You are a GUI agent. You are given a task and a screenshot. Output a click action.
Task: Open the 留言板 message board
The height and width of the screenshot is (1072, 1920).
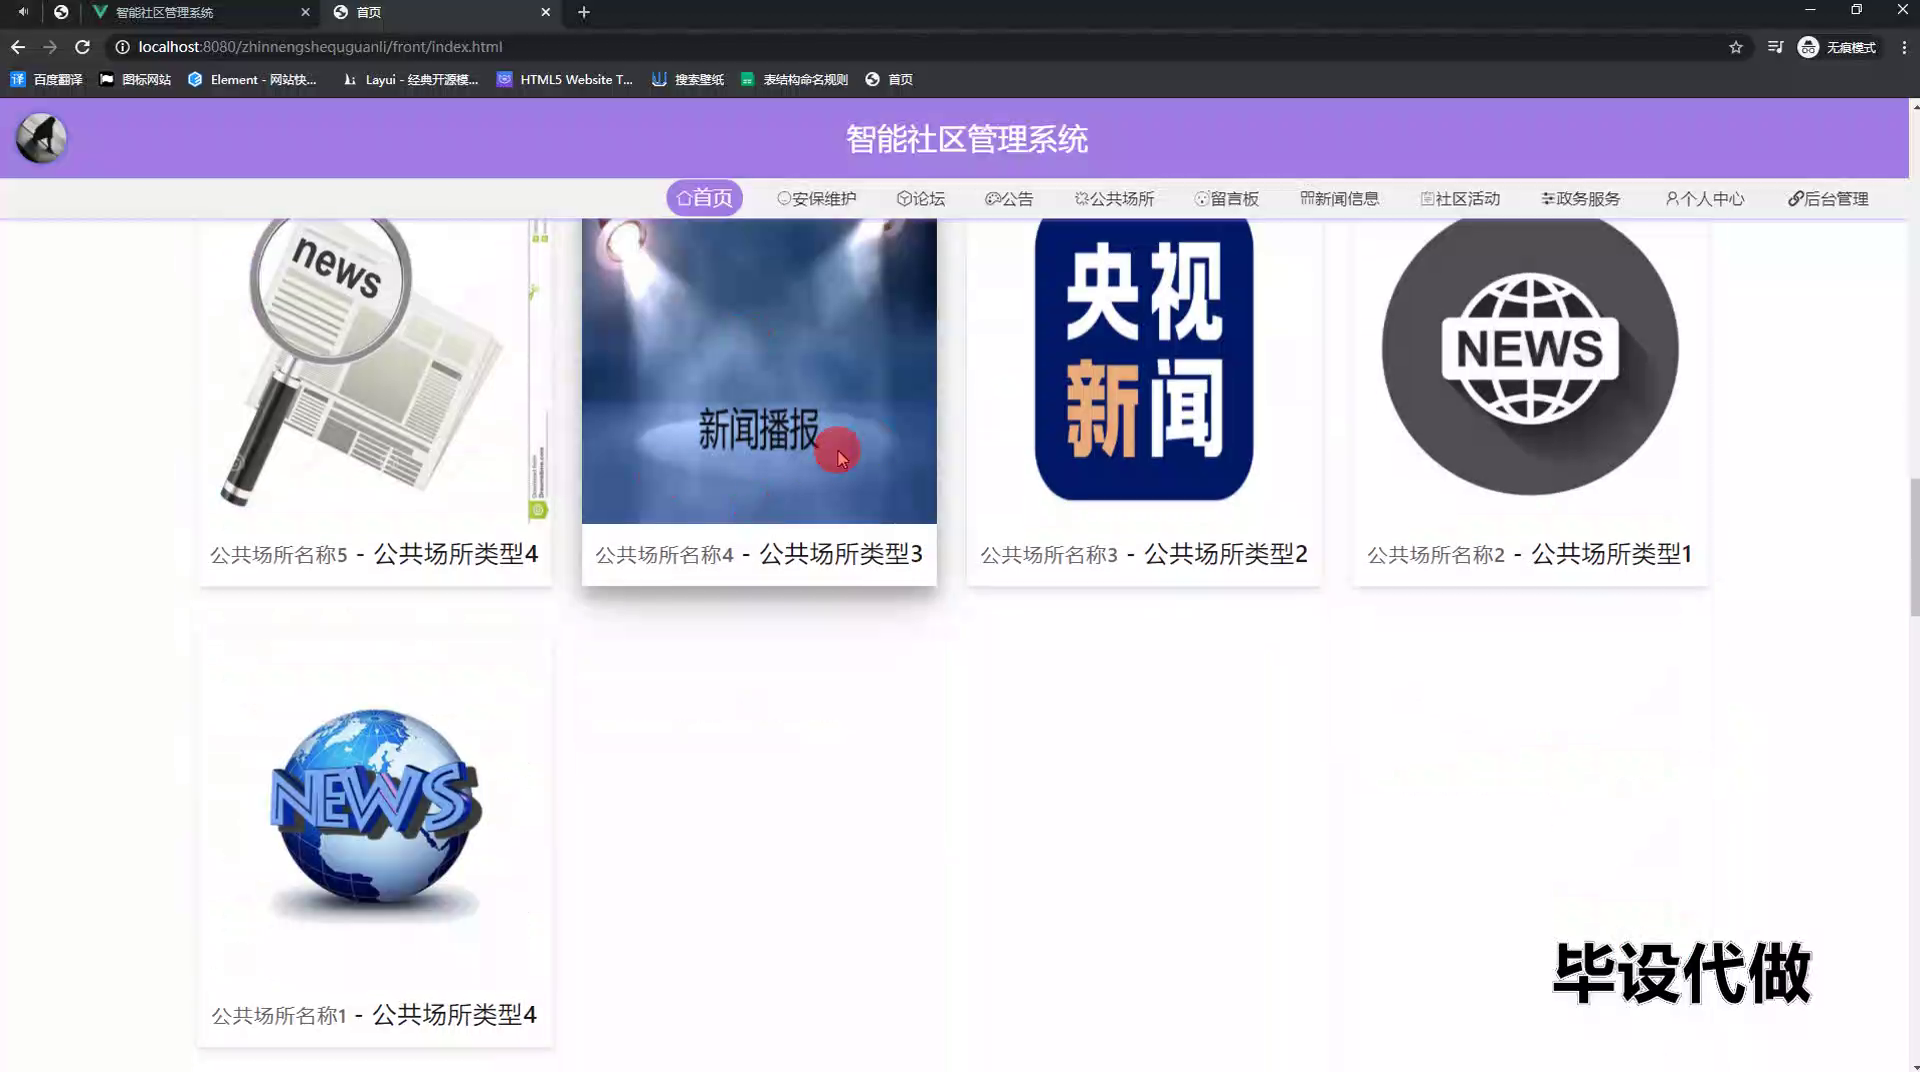(1227, 199)
